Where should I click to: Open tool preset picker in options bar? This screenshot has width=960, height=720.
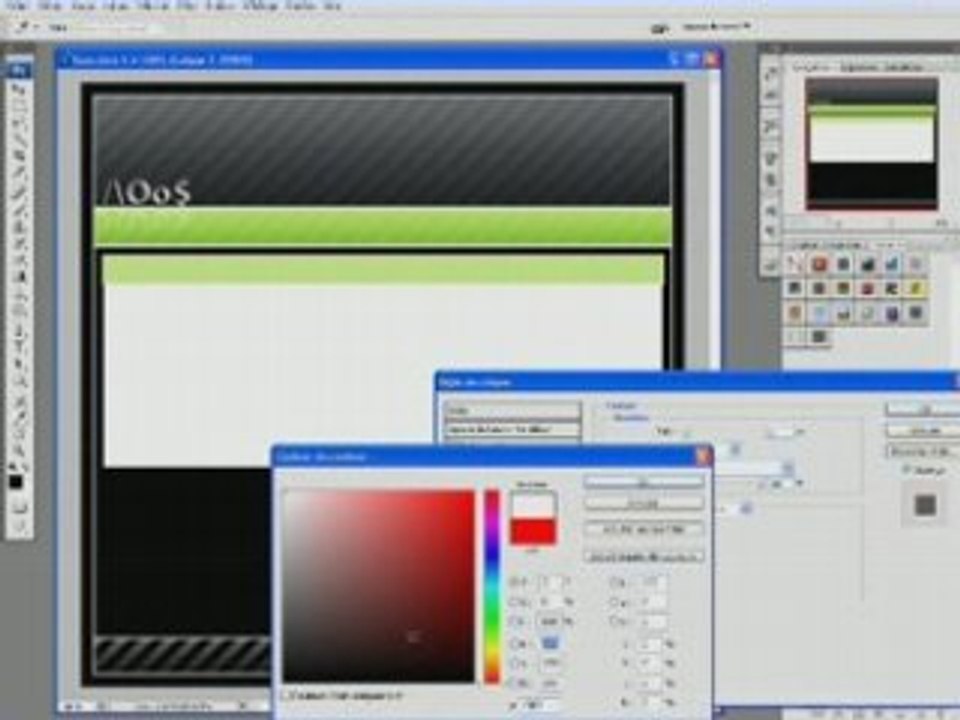click(x=26, y=28)
